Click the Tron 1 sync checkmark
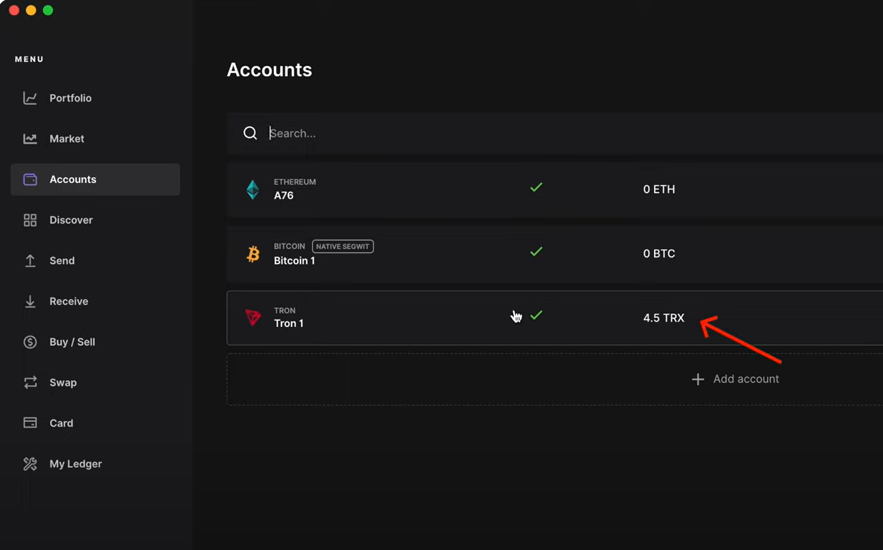Screen dimensions: 883x550 [x=537, y=315]
